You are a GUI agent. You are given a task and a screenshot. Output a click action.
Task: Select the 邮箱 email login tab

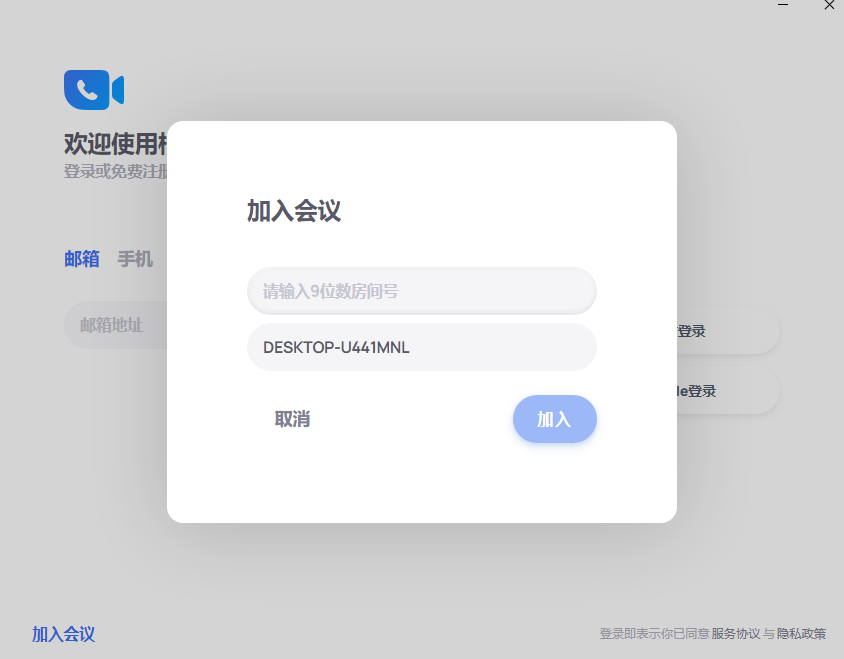click(80, 258)
